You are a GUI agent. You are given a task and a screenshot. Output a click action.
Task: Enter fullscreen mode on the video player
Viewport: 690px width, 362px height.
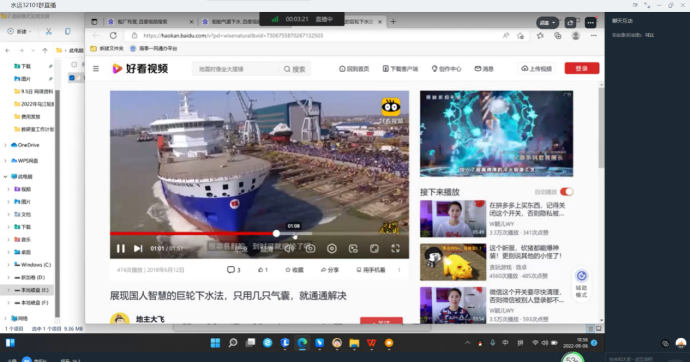coord(395,249)
